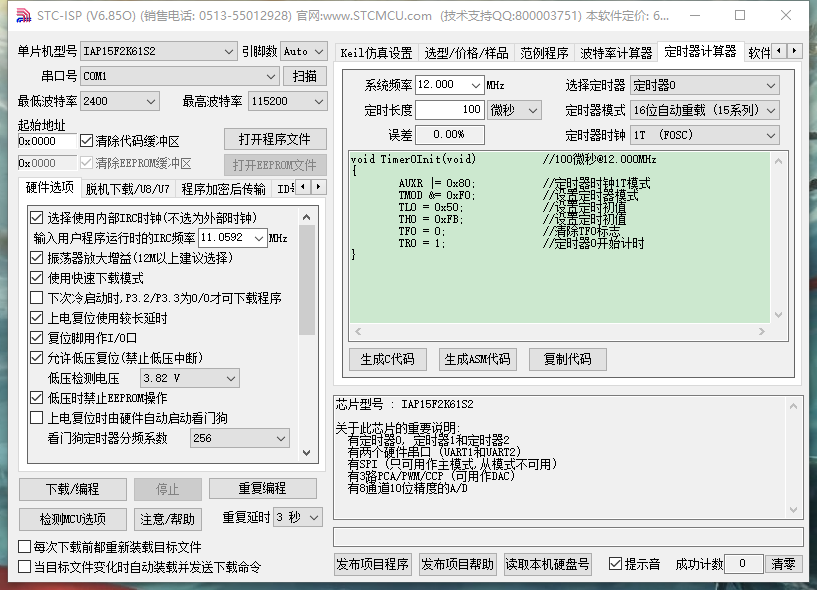Screen dimensions: 817x590
Task: Open the 最高波特率 115200 dropdown
Action: pos(288,101)
